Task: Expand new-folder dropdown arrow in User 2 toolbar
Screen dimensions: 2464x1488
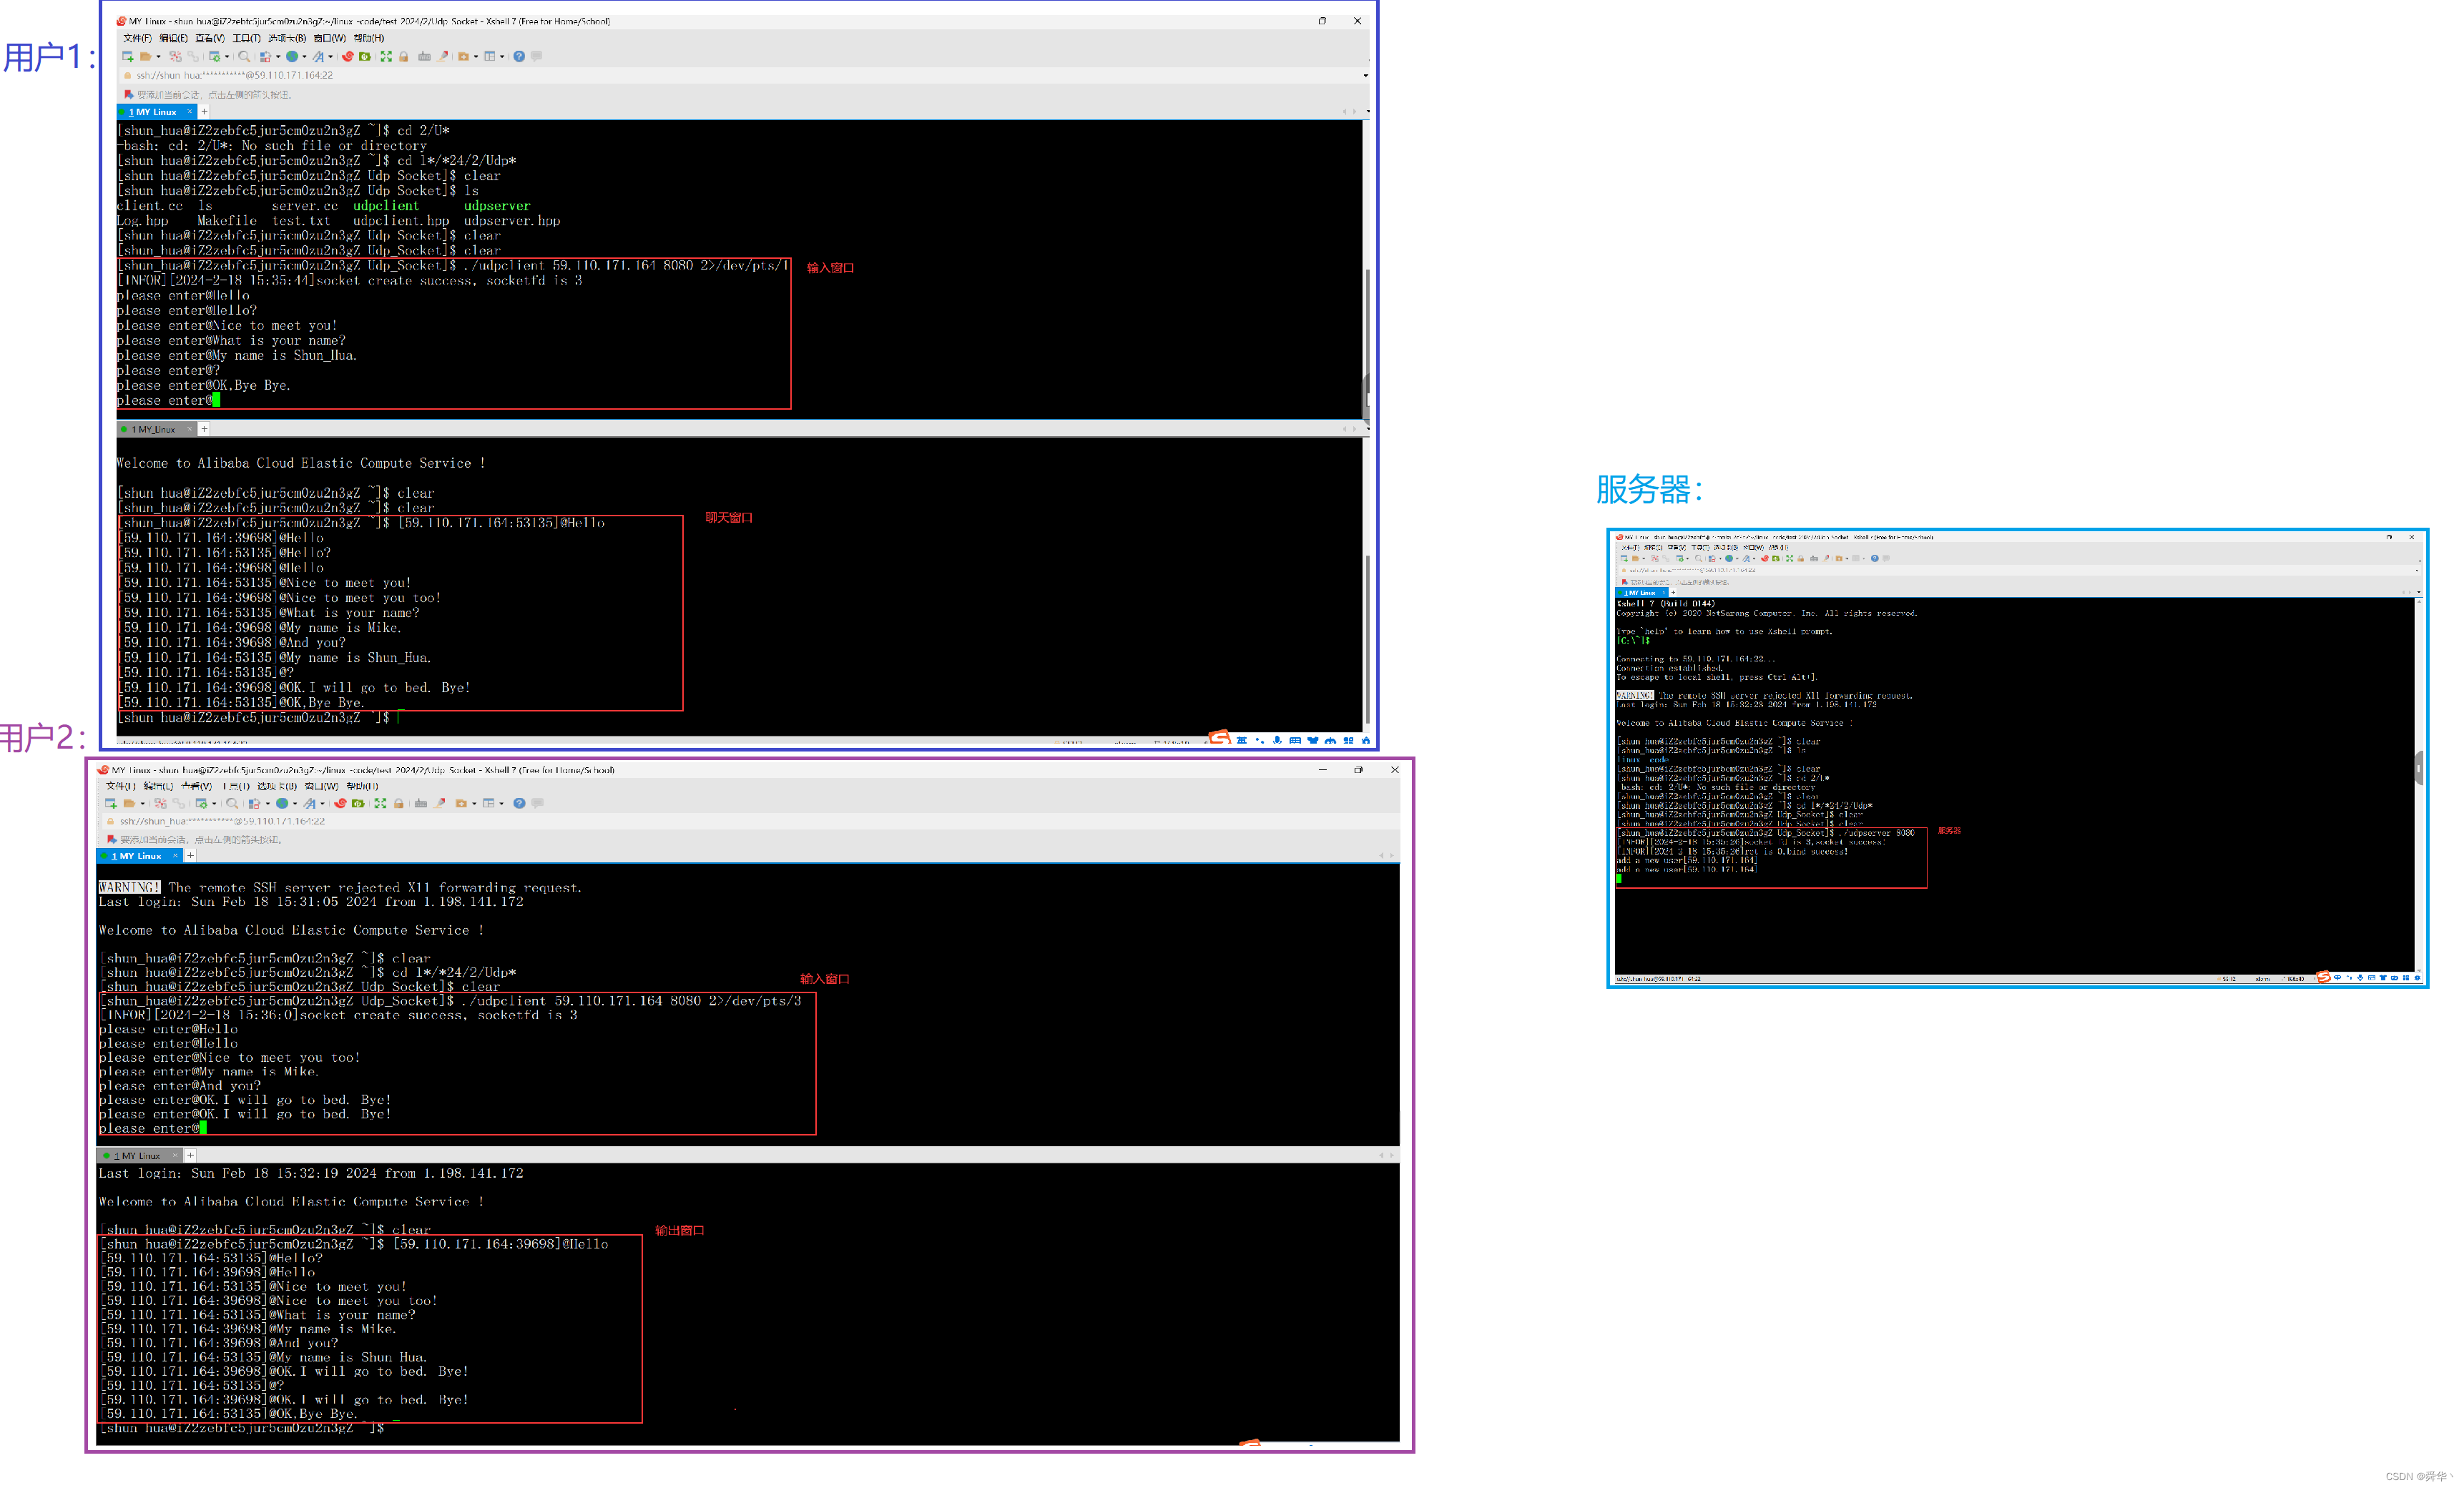Action: coord(475,804)
